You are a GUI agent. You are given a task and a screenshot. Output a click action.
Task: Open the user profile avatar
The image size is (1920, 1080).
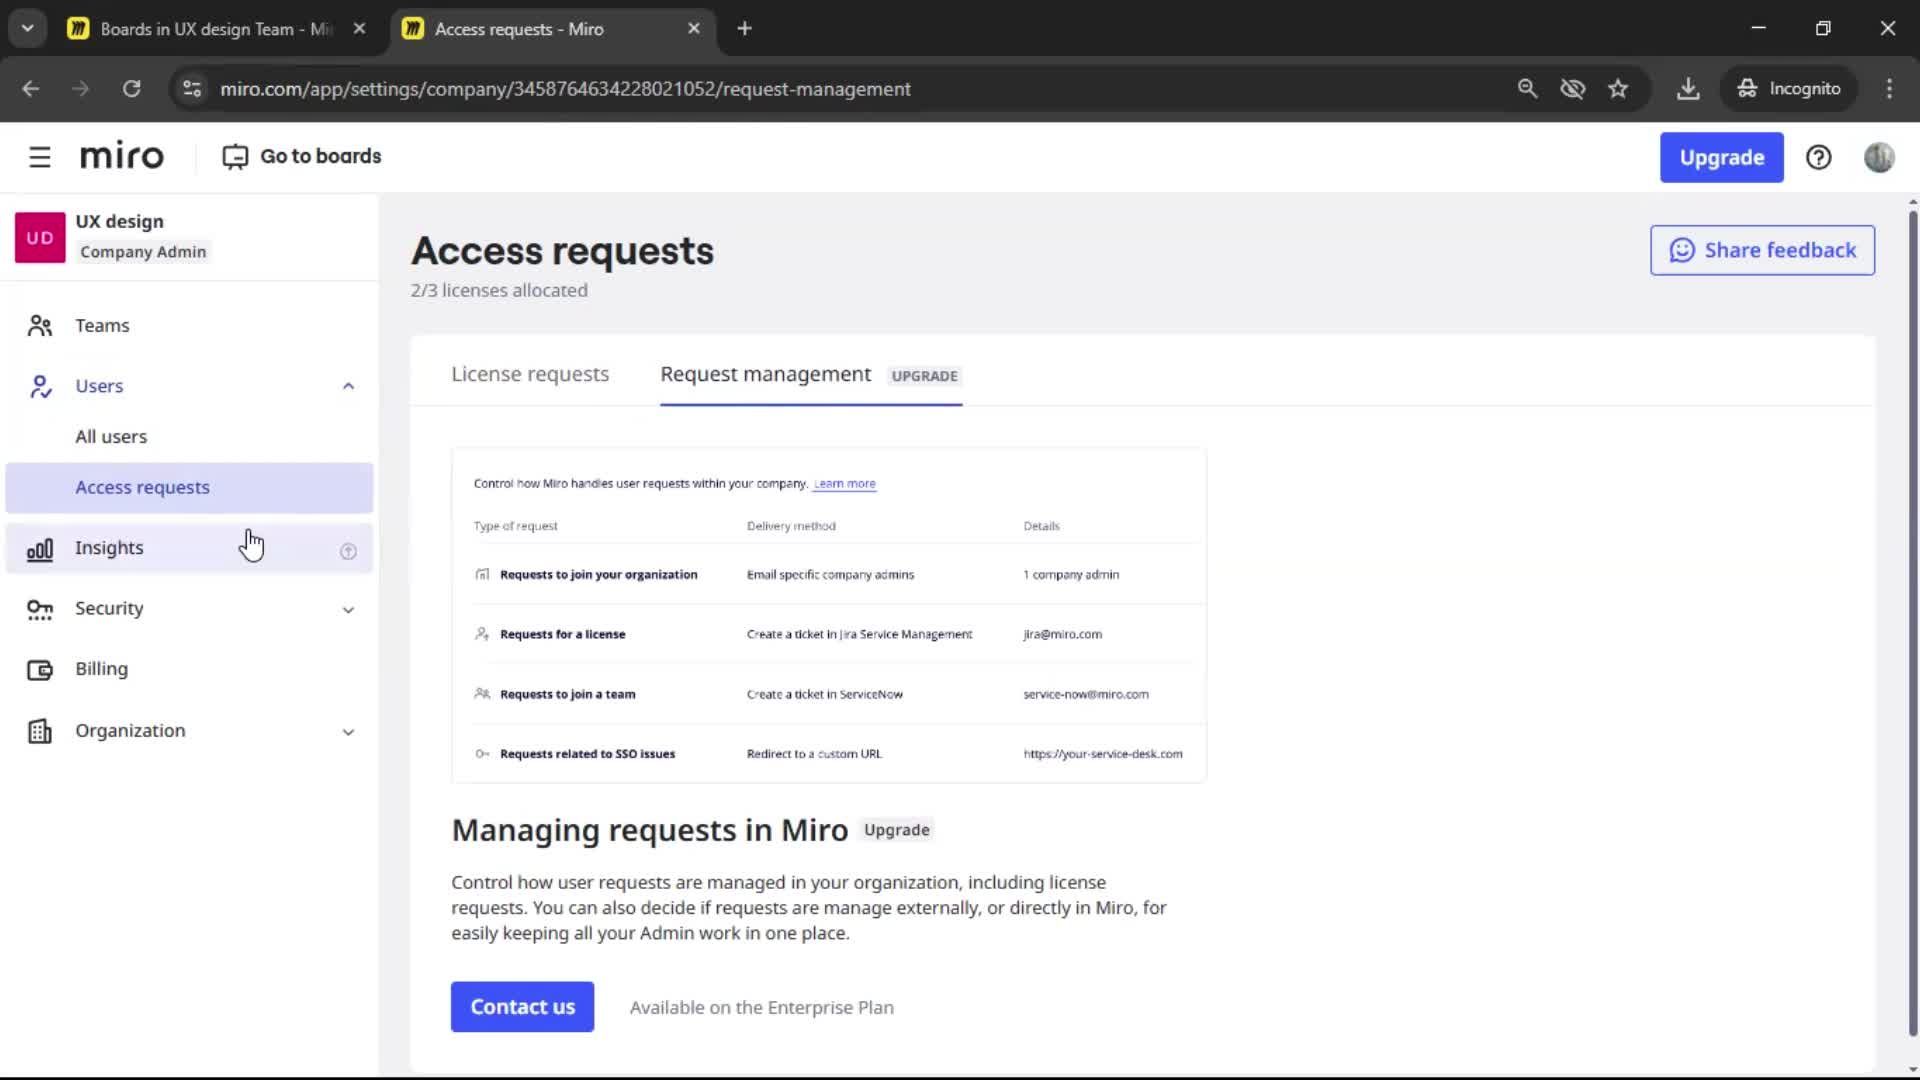tap(1879, 157)
